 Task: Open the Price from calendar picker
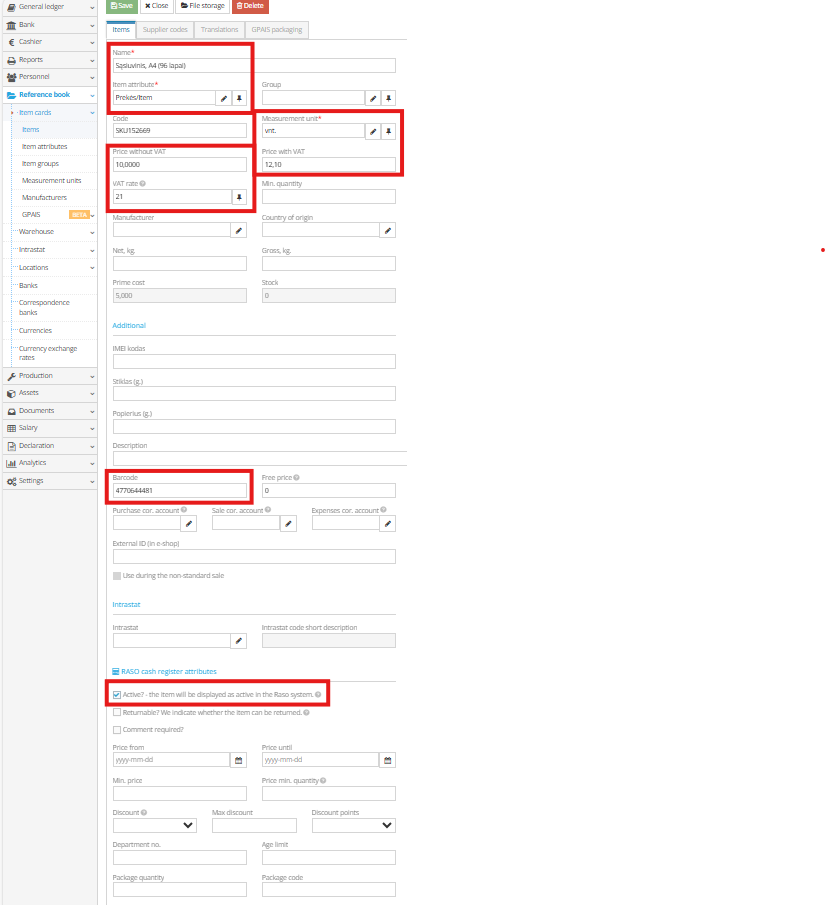(236, 760)
